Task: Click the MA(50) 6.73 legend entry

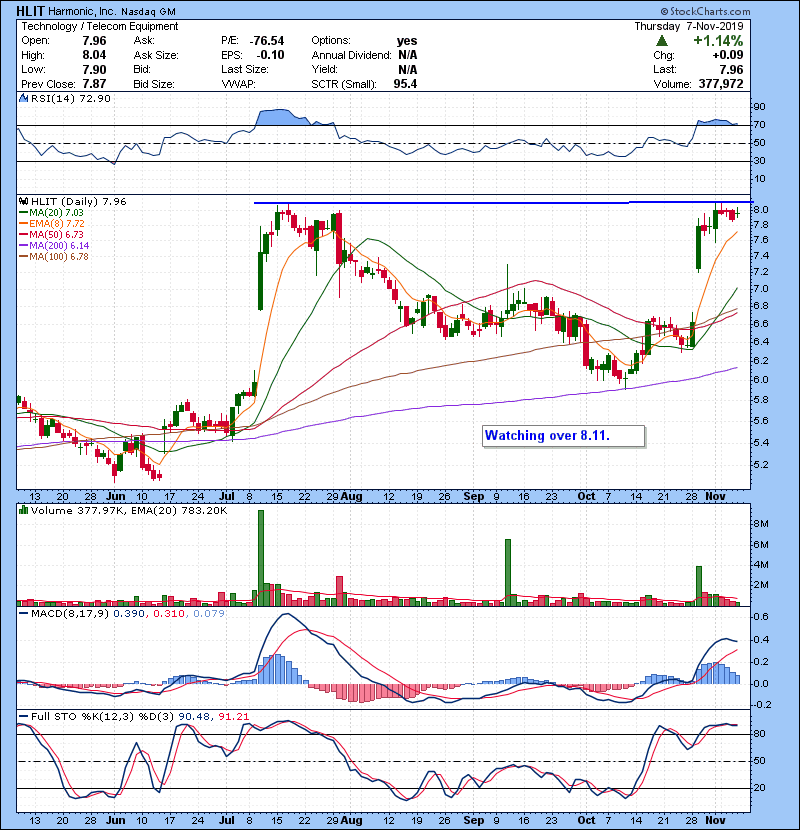Action: tap(51, 235)
